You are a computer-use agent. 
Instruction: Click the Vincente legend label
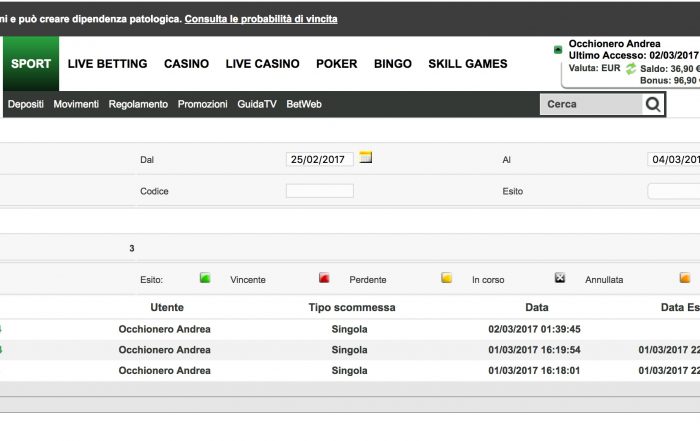point(248,280)
